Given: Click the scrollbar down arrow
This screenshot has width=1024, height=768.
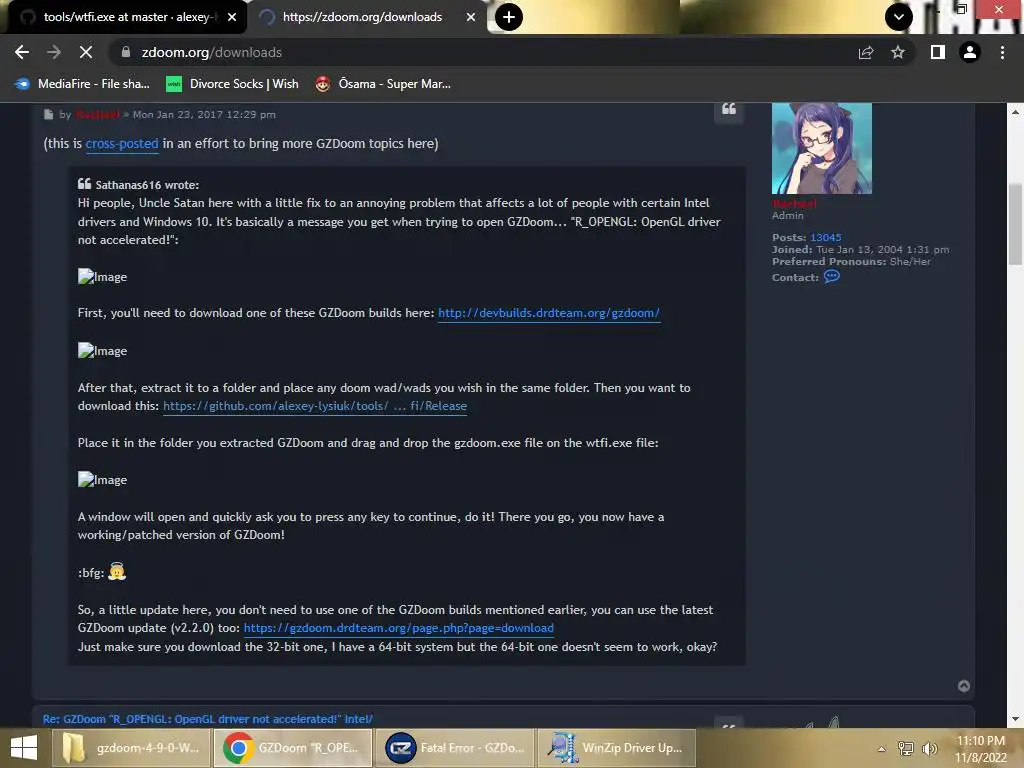Looking at the screenshot, I should [x=1015, y=719].
